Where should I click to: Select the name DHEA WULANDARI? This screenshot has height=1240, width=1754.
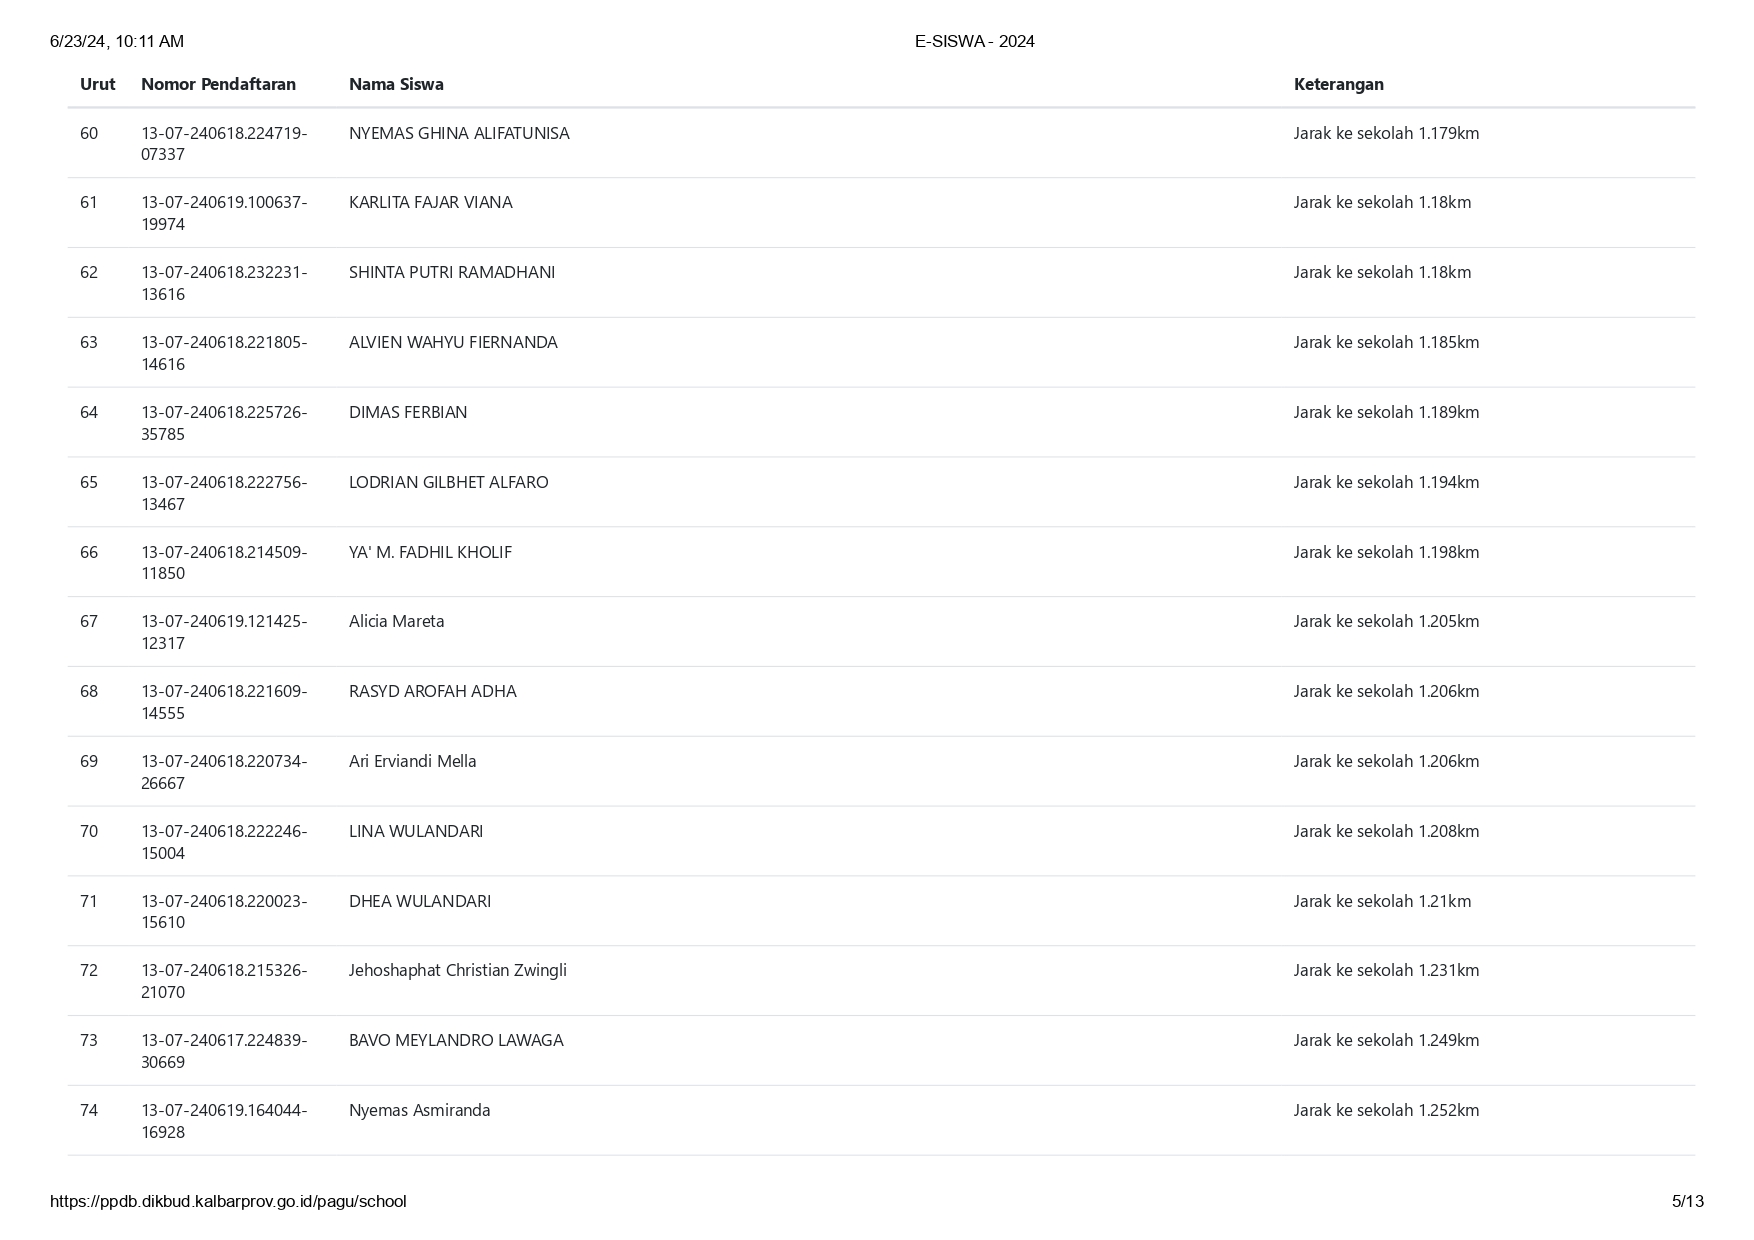coord(420,901)
